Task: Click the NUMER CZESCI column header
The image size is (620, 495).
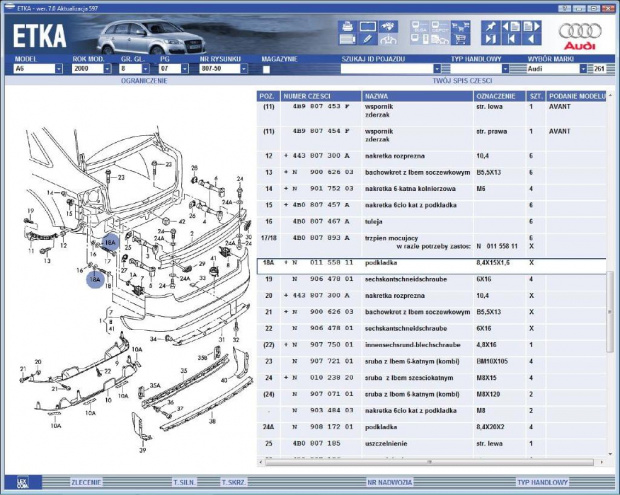Action: point(321,96)
